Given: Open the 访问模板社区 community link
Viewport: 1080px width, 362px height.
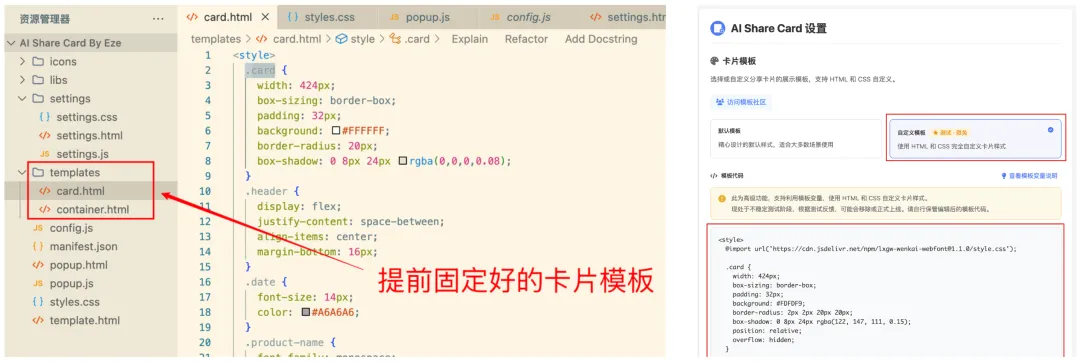Looking at the screenshot, I should pyautogui.click(x=741, y=102).
